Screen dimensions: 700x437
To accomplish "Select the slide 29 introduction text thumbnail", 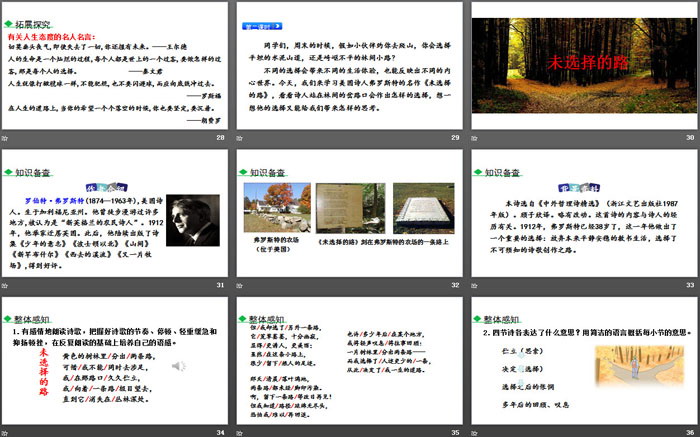I will (350, 66).
